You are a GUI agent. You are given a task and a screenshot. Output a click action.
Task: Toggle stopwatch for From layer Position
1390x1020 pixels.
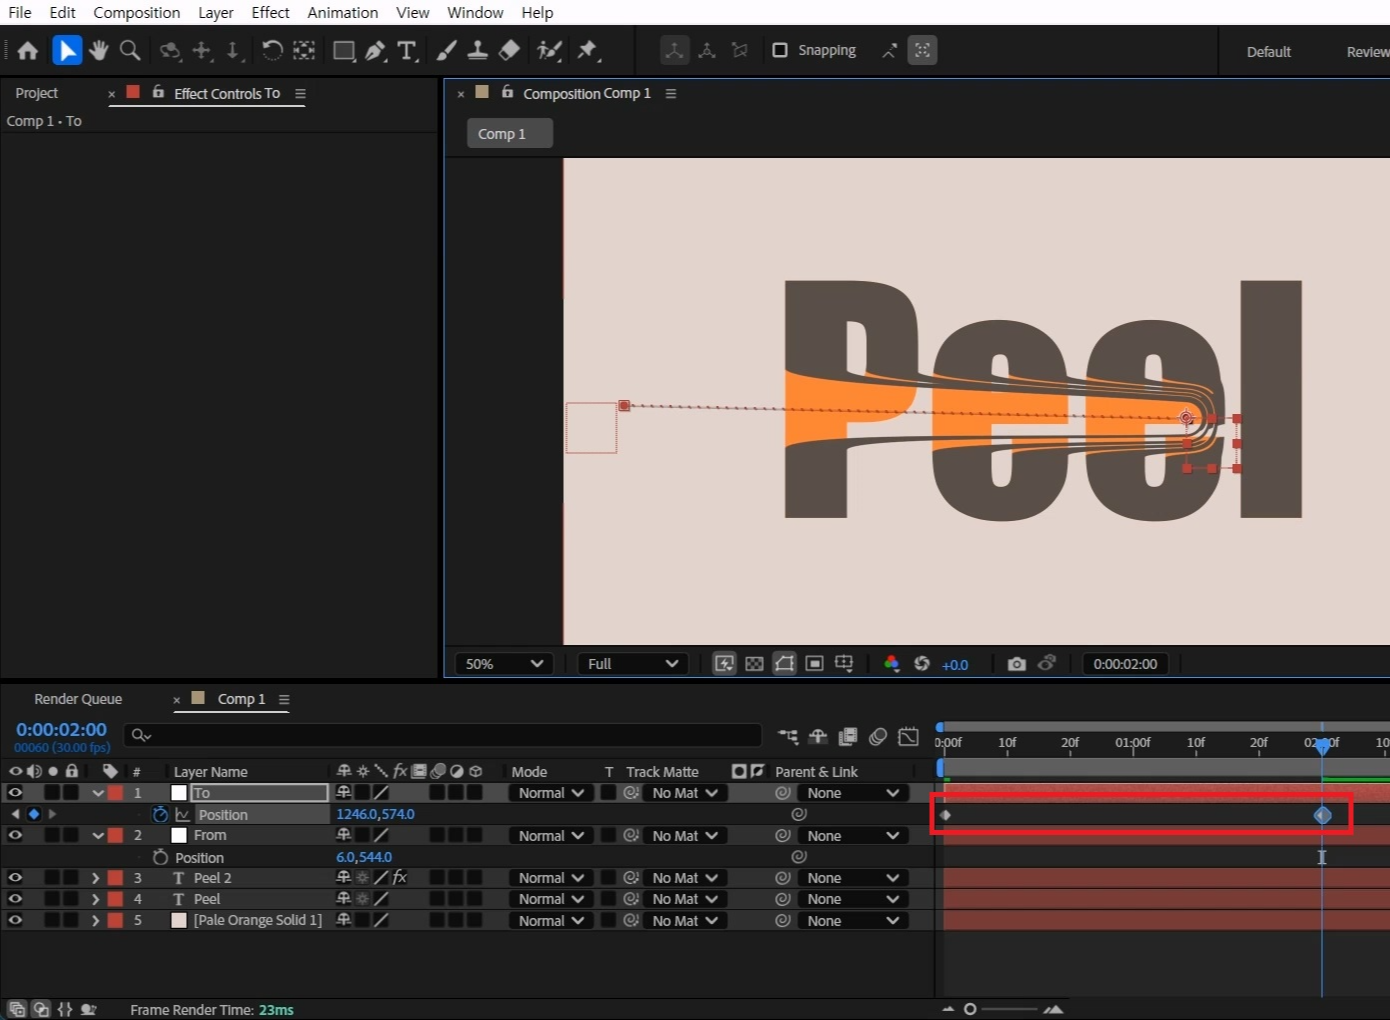(160, 857)
